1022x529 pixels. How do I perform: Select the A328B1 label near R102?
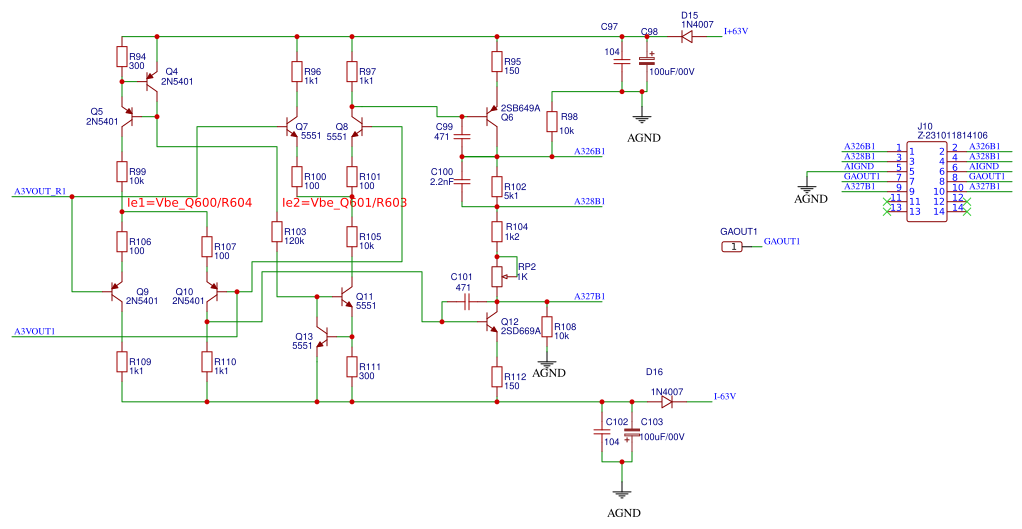click(x=589, y=201)
